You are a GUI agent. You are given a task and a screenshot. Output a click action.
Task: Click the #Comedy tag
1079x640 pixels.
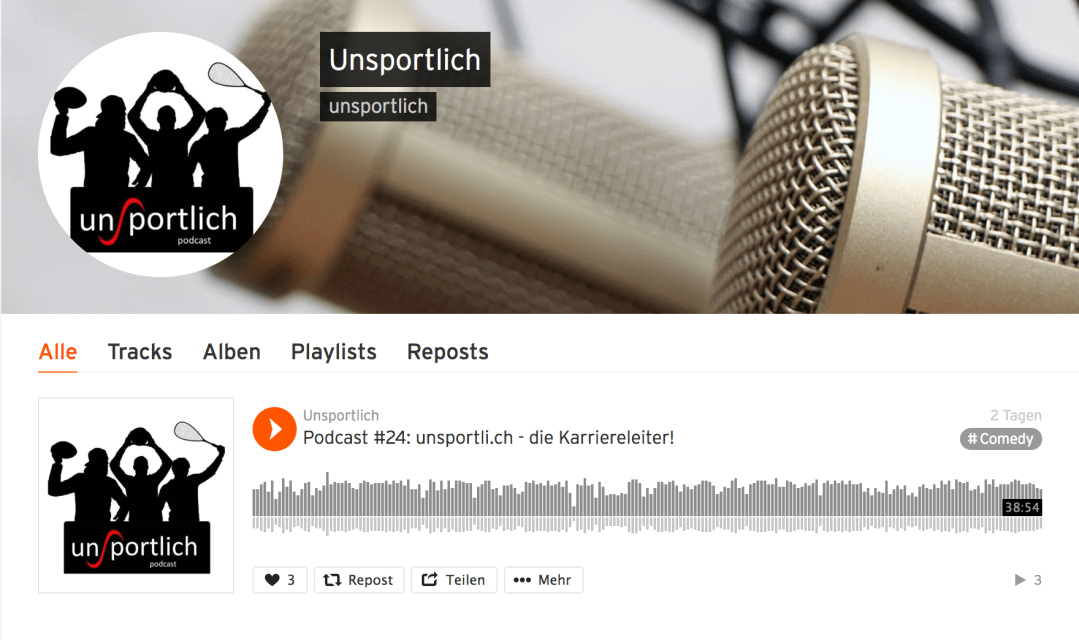[x=1001, y=439]
